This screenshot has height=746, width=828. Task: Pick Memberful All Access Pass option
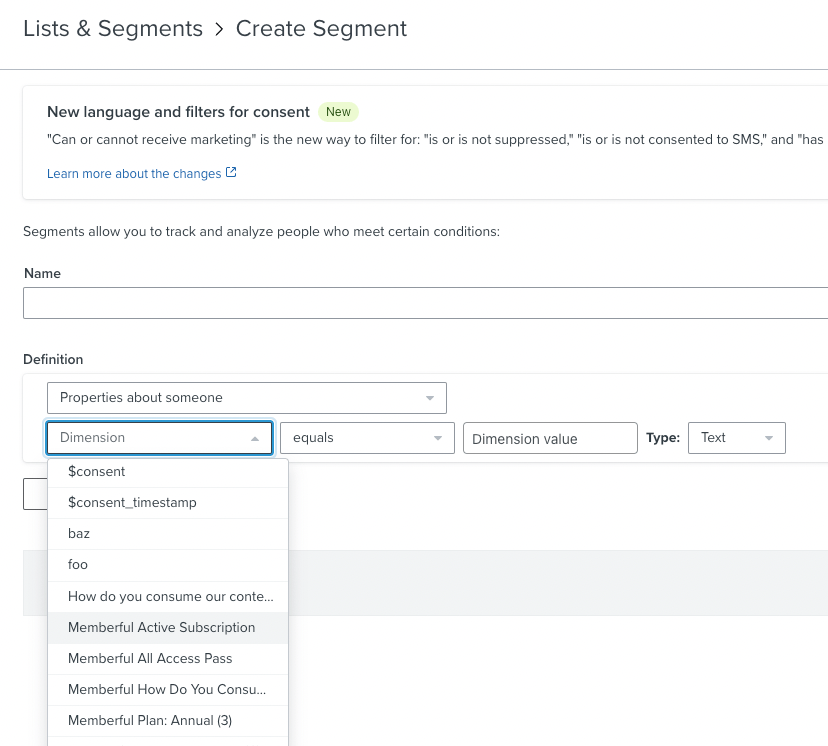click(x=150, y=659)
